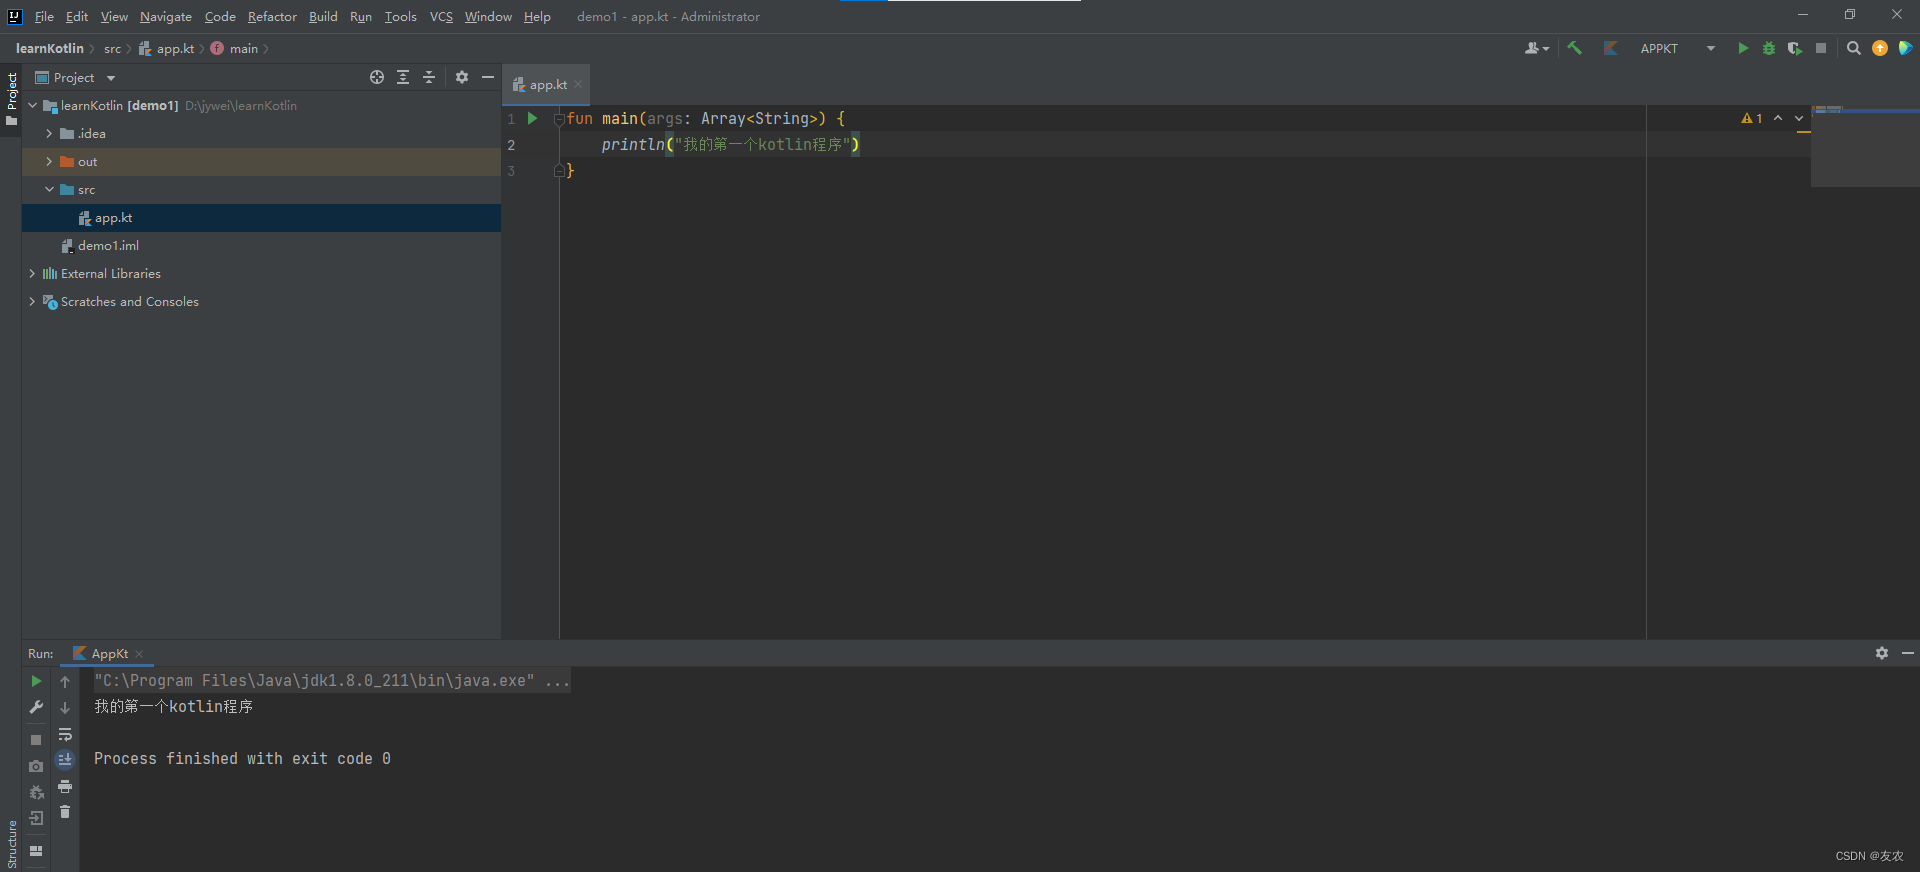This screenshot has width=1920, height=872.
Task: Click the gutter run arrow beside main
Action: point(533,118)
